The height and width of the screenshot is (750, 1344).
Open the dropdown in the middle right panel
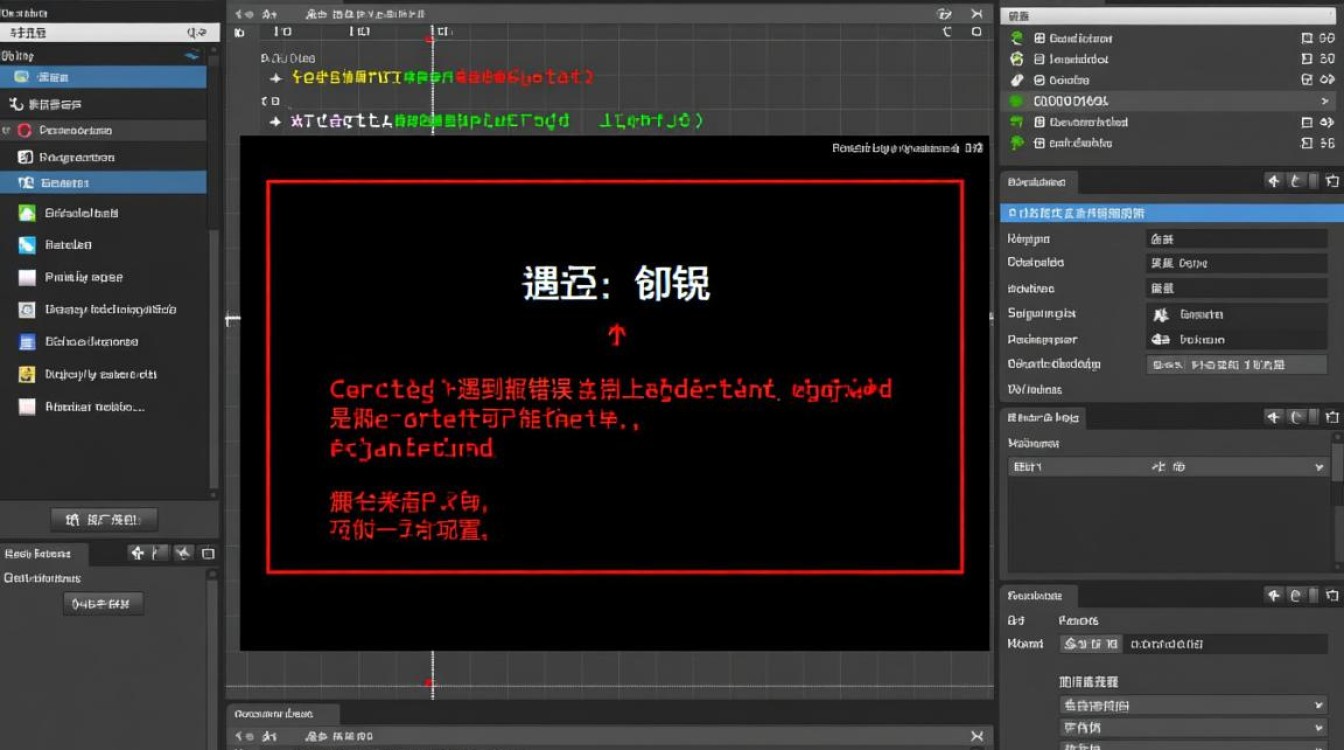pos(1168,467)
